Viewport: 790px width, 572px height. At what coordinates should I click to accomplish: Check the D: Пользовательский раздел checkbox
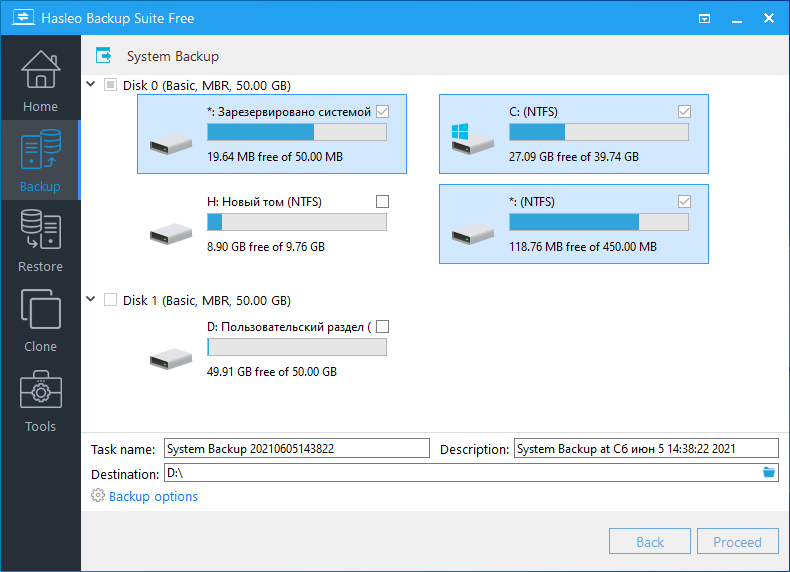point(382,327)
